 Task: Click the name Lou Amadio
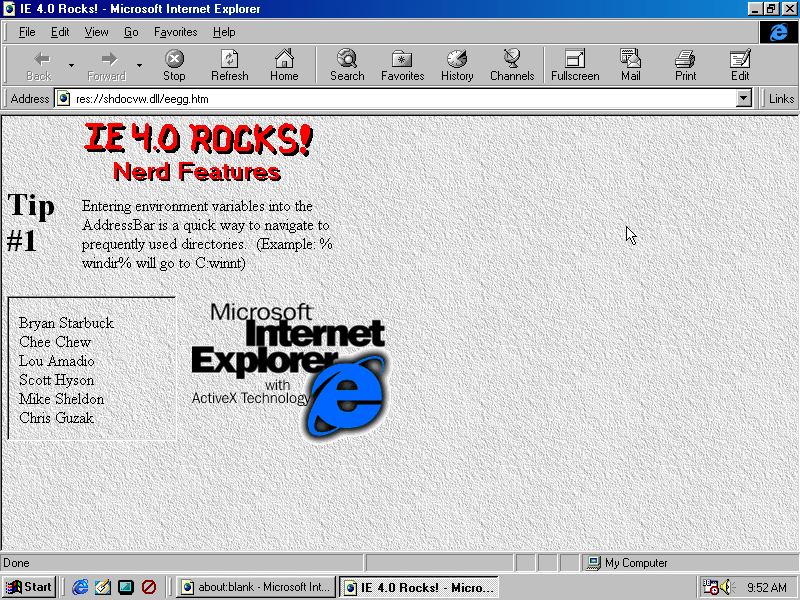pos(57,361)
